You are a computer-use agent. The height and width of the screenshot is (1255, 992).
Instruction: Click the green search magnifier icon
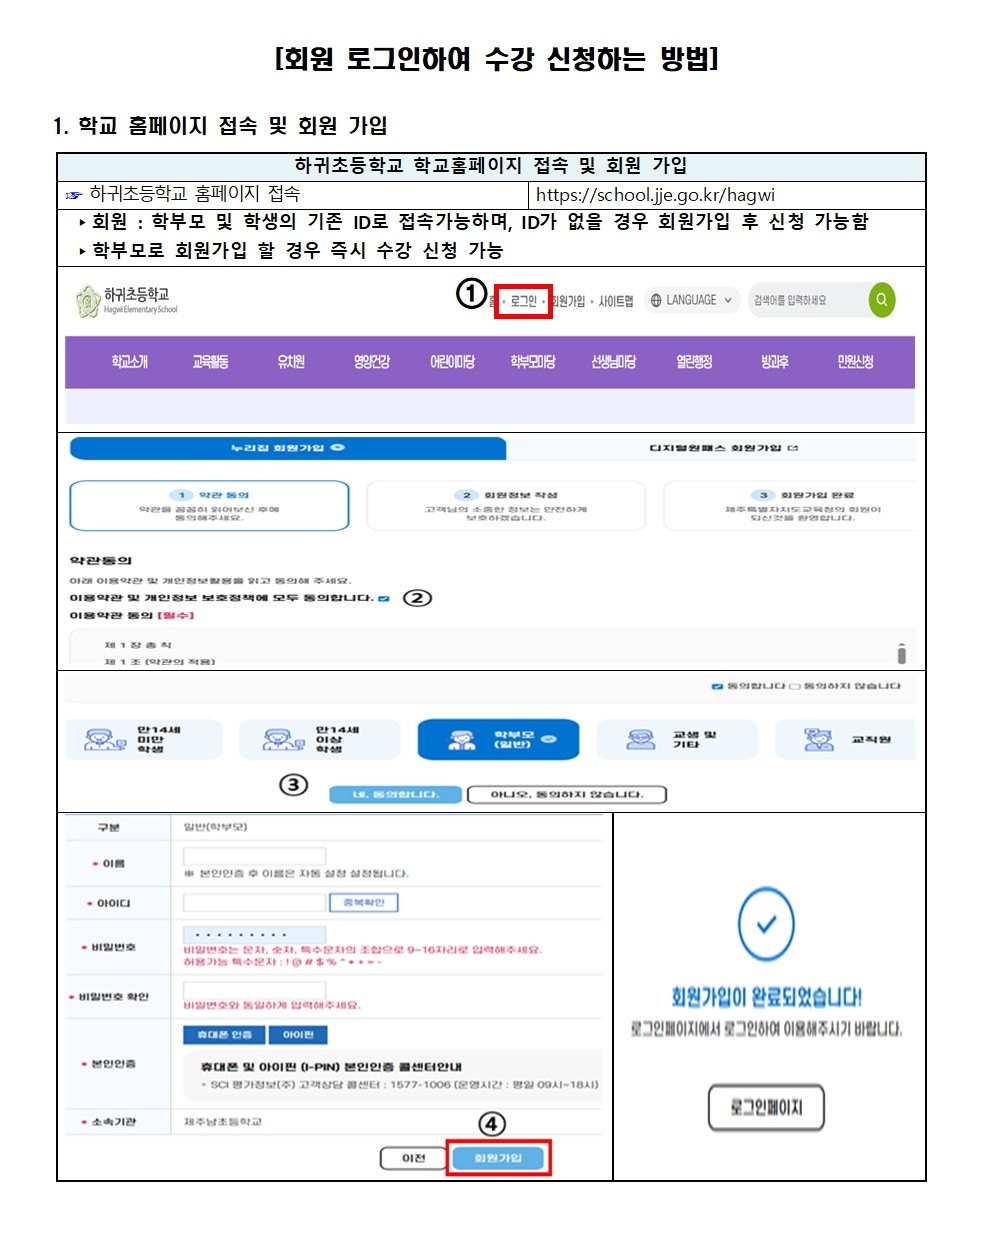[881, 300]
